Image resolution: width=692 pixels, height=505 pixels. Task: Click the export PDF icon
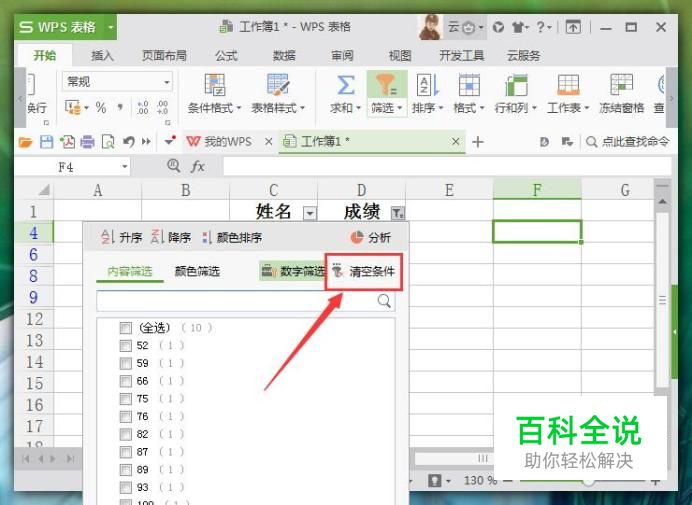(x=67, y=142)
